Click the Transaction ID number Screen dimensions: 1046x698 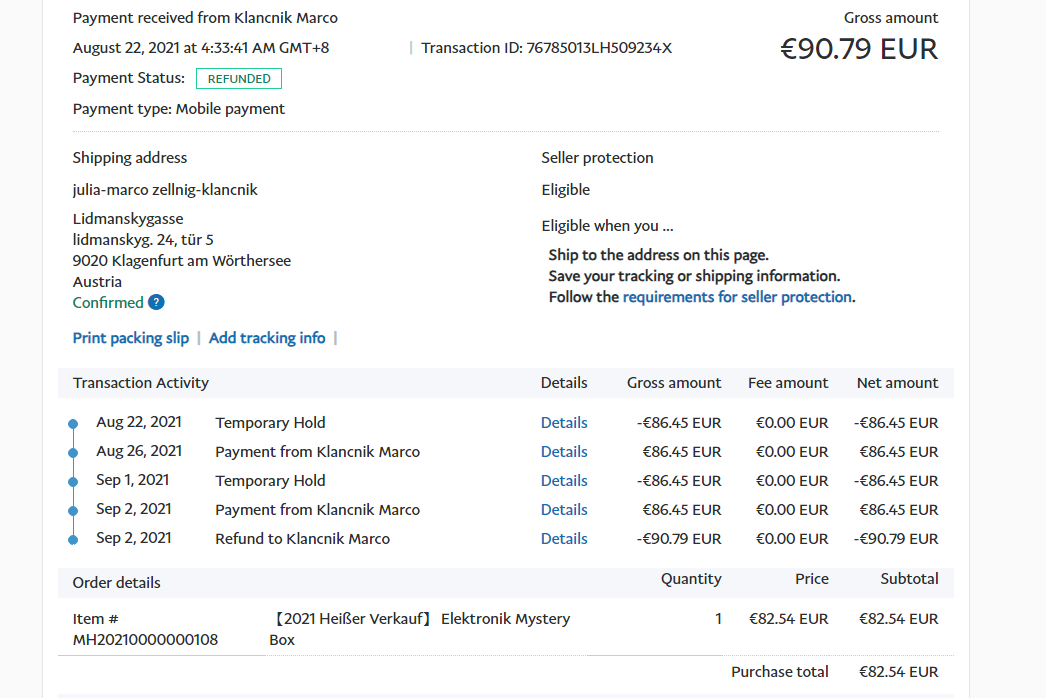point(599,48)
